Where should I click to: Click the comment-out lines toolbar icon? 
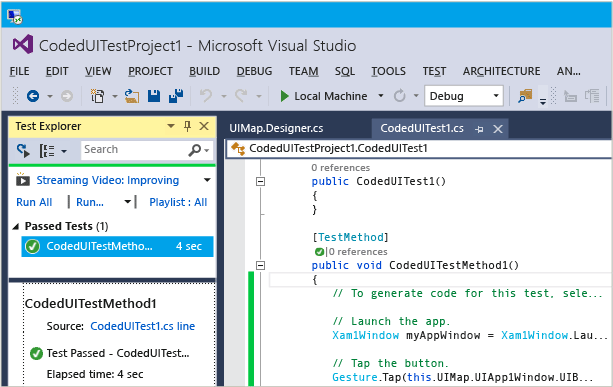tap(592, 96)
